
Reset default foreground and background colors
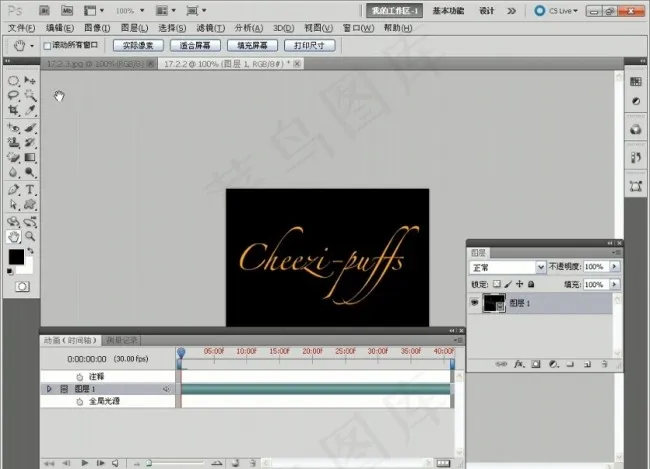tap(10, 272)
